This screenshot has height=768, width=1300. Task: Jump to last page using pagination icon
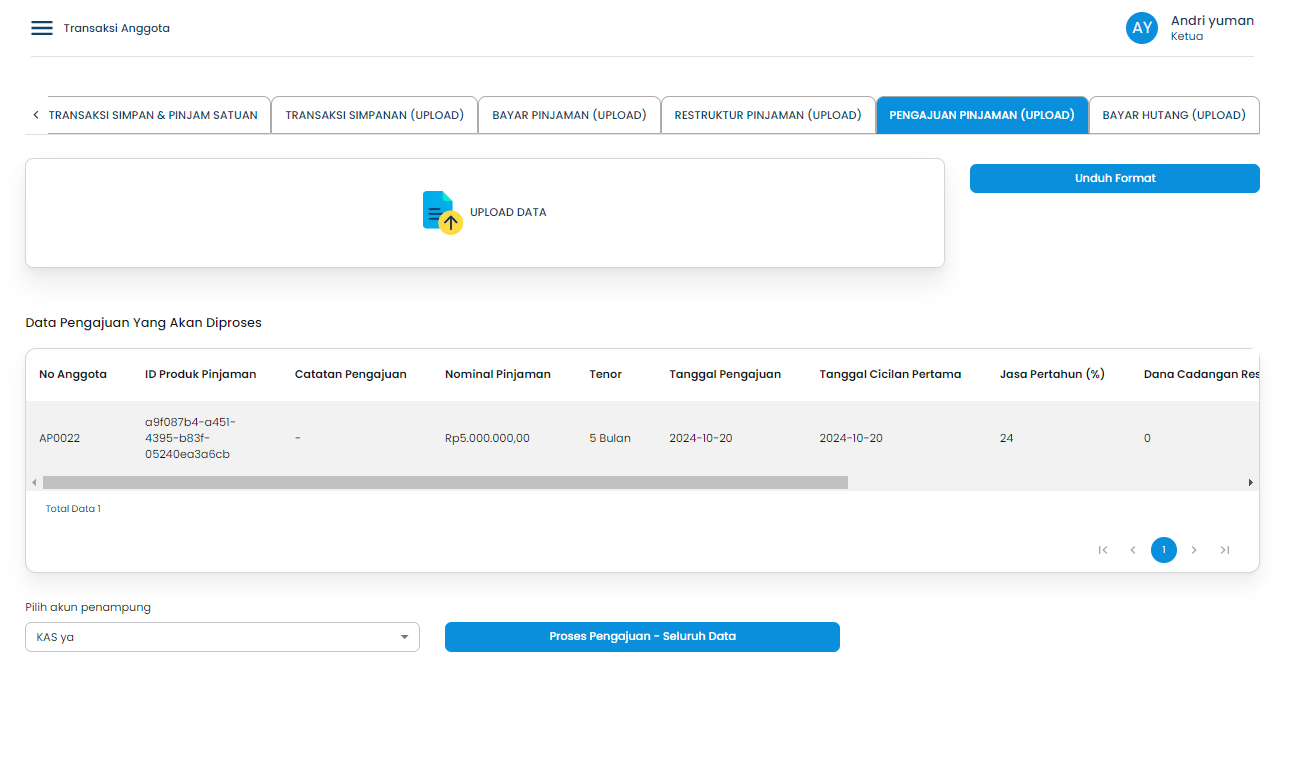1225,550
